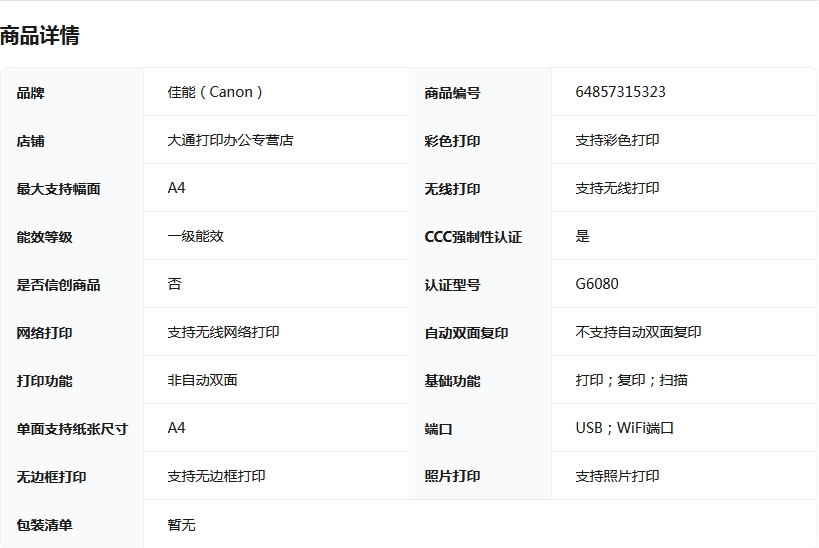Click the 暂无 value for 包装清单
The width and height of the screenshot is (819, 548).
pyautogui.click(x=181, y=525)
